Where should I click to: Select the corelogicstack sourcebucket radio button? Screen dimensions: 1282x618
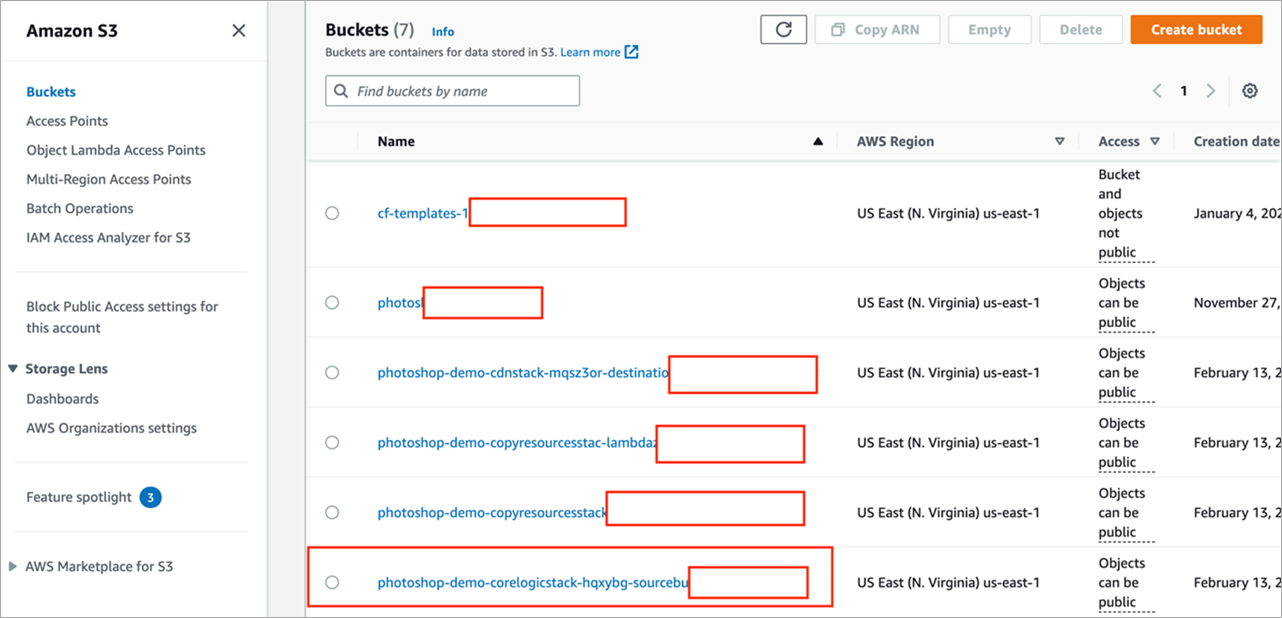pyautogui.click(x=332, y=583)
